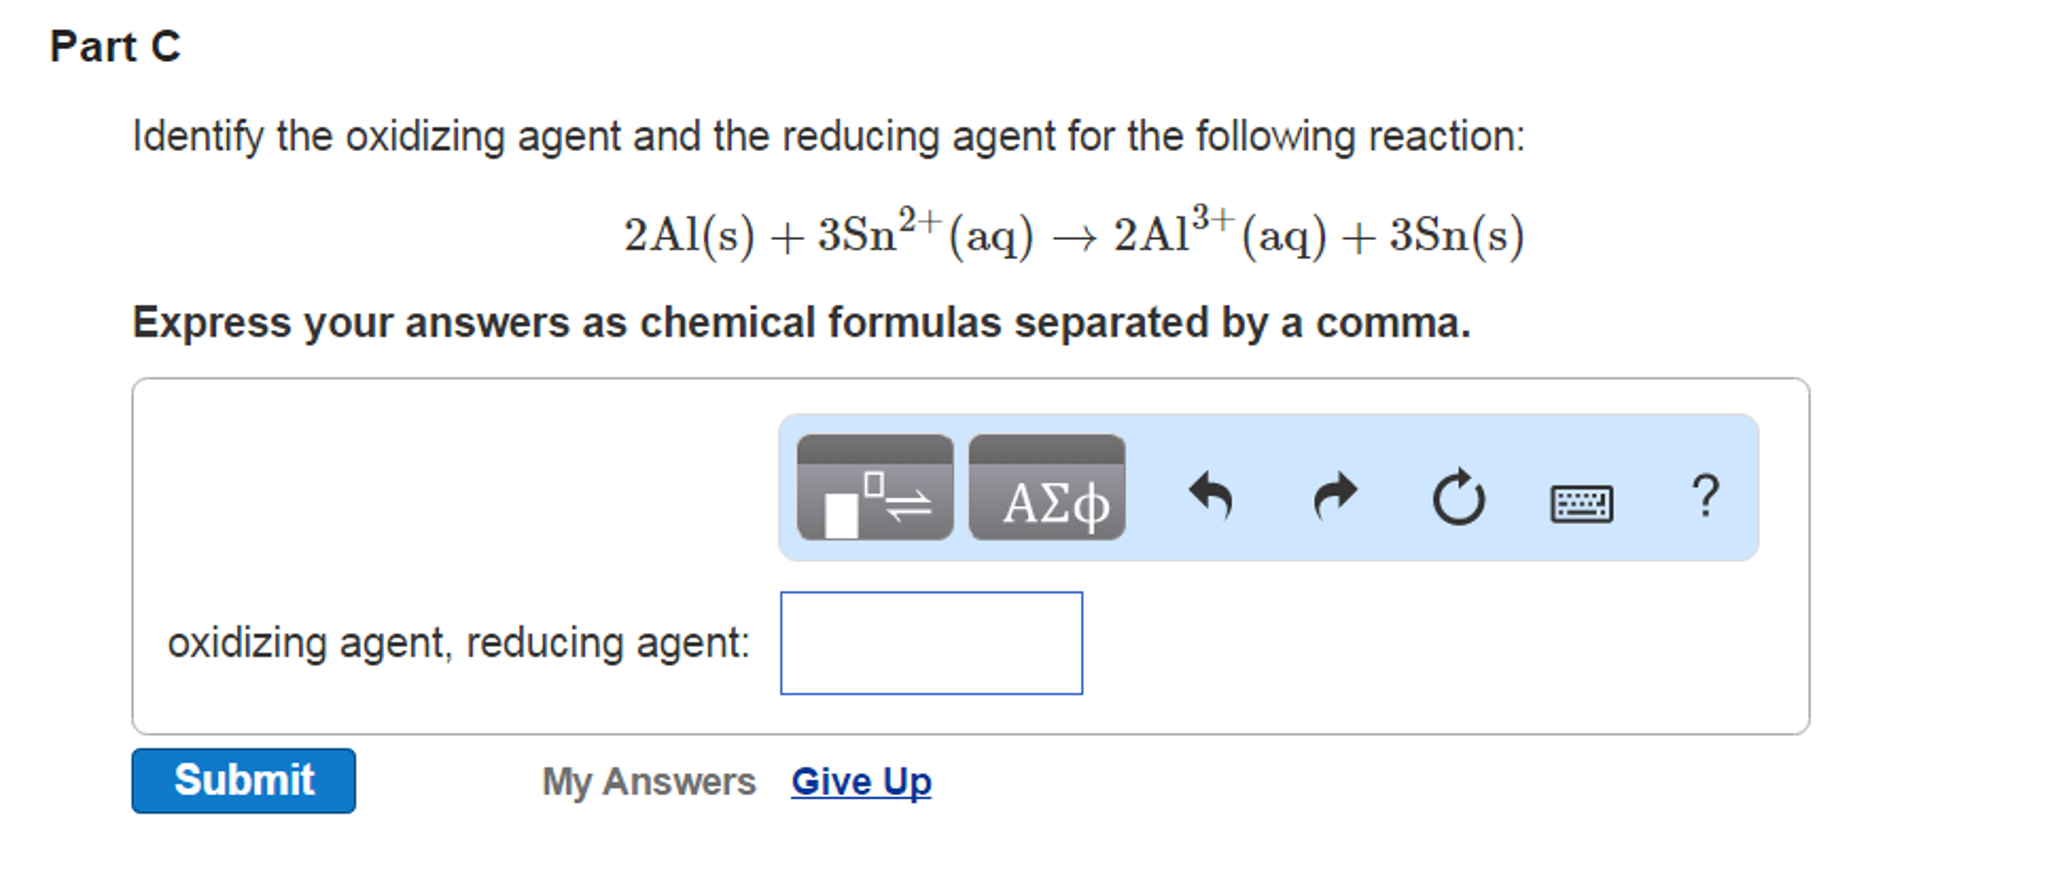Viewport: 2046px width, 888px height.
Task: Open help via the question mark icon
Action: pyautogui.click(x=1705, y=495)
